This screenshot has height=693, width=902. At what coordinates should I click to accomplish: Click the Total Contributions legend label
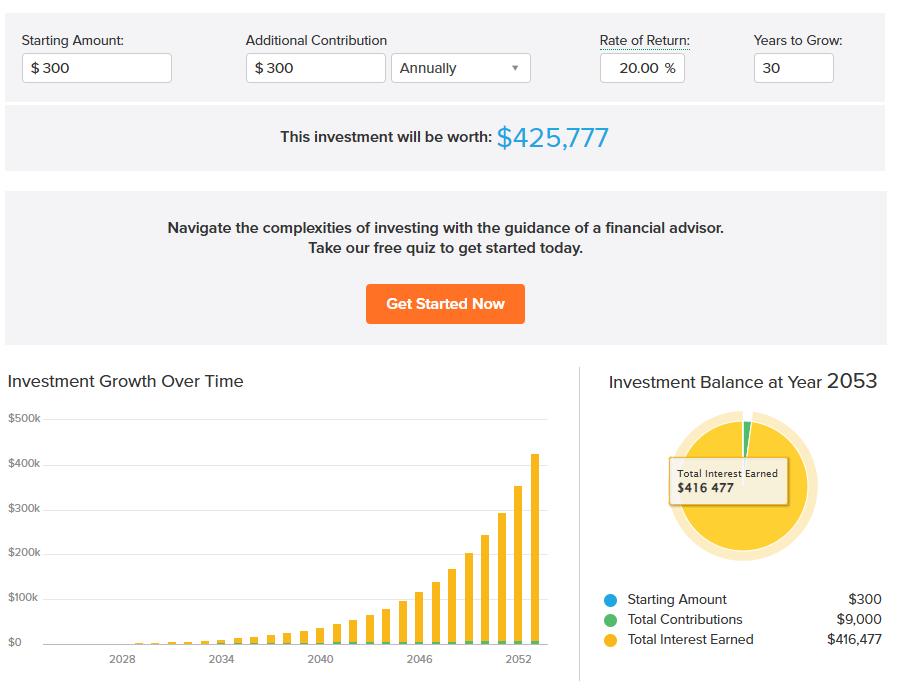[685, 620]
